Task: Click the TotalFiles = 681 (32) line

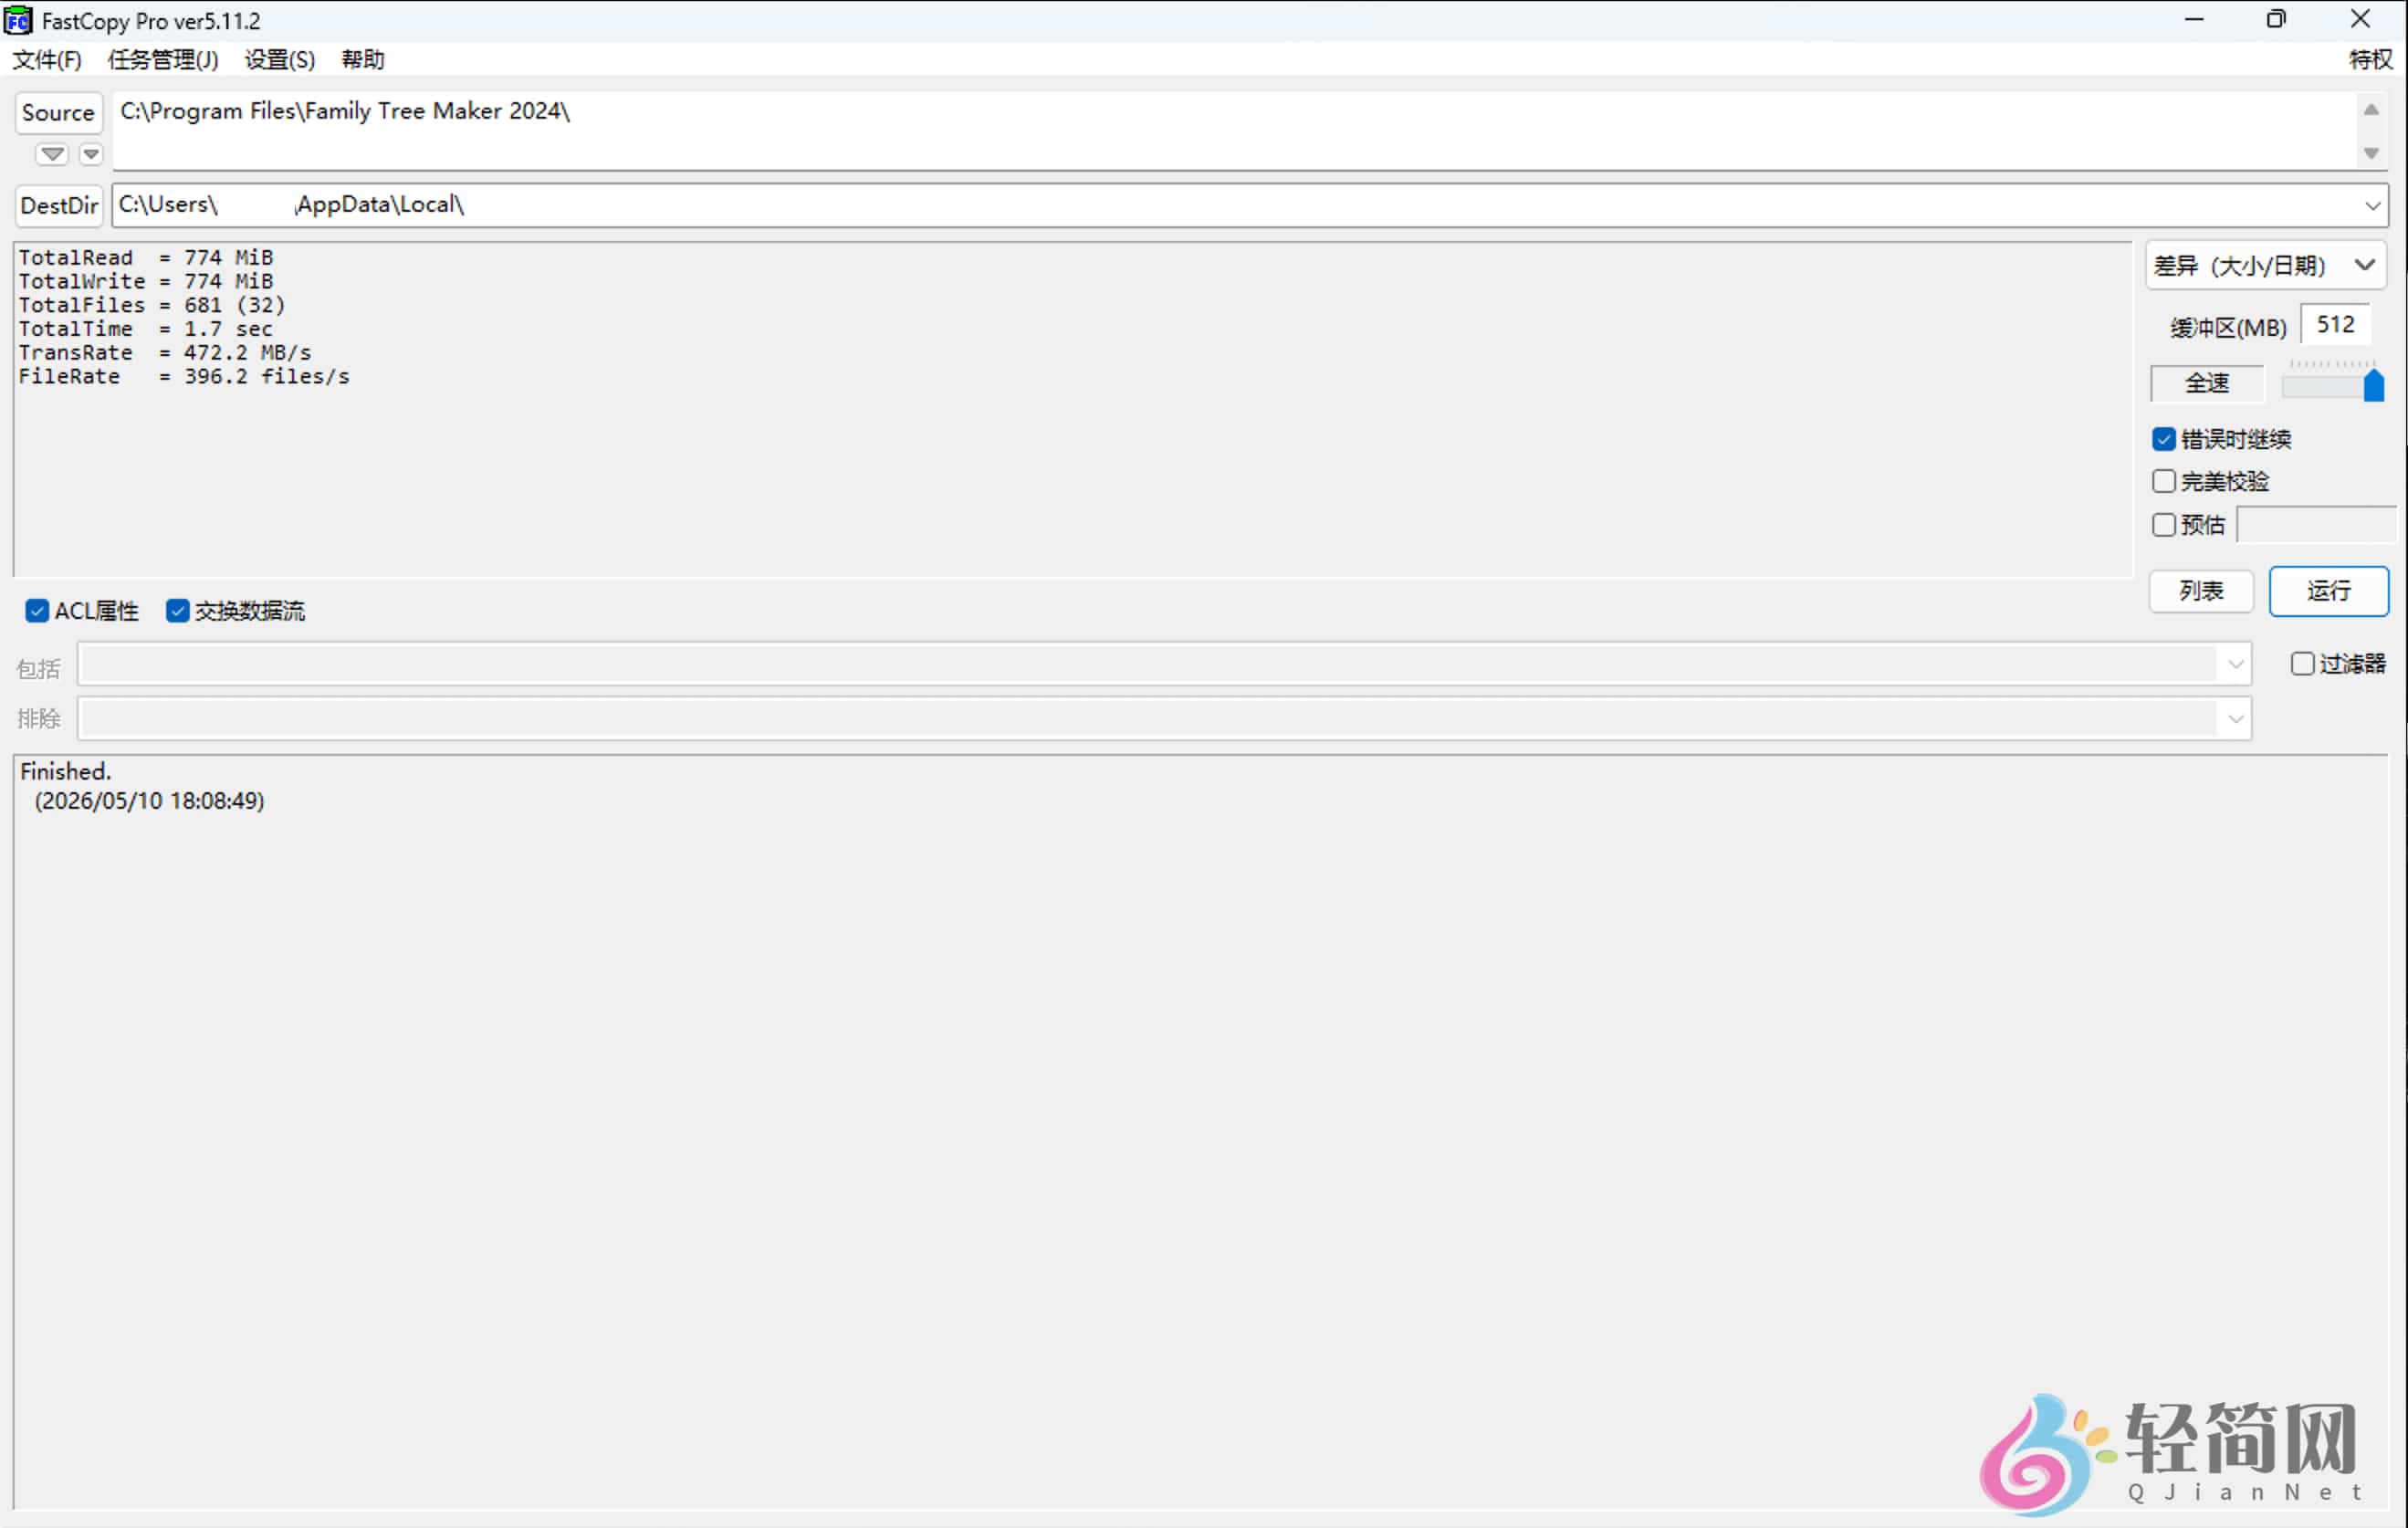Action: 152,305
